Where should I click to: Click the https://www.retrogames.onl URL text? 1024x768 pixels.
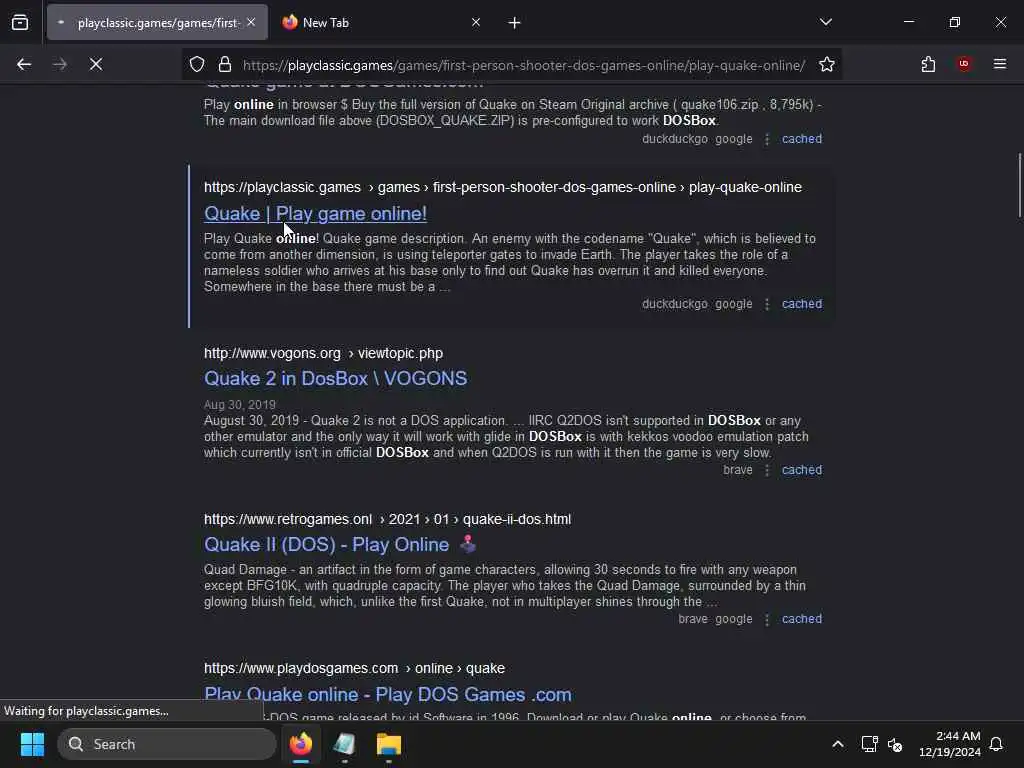288,519
